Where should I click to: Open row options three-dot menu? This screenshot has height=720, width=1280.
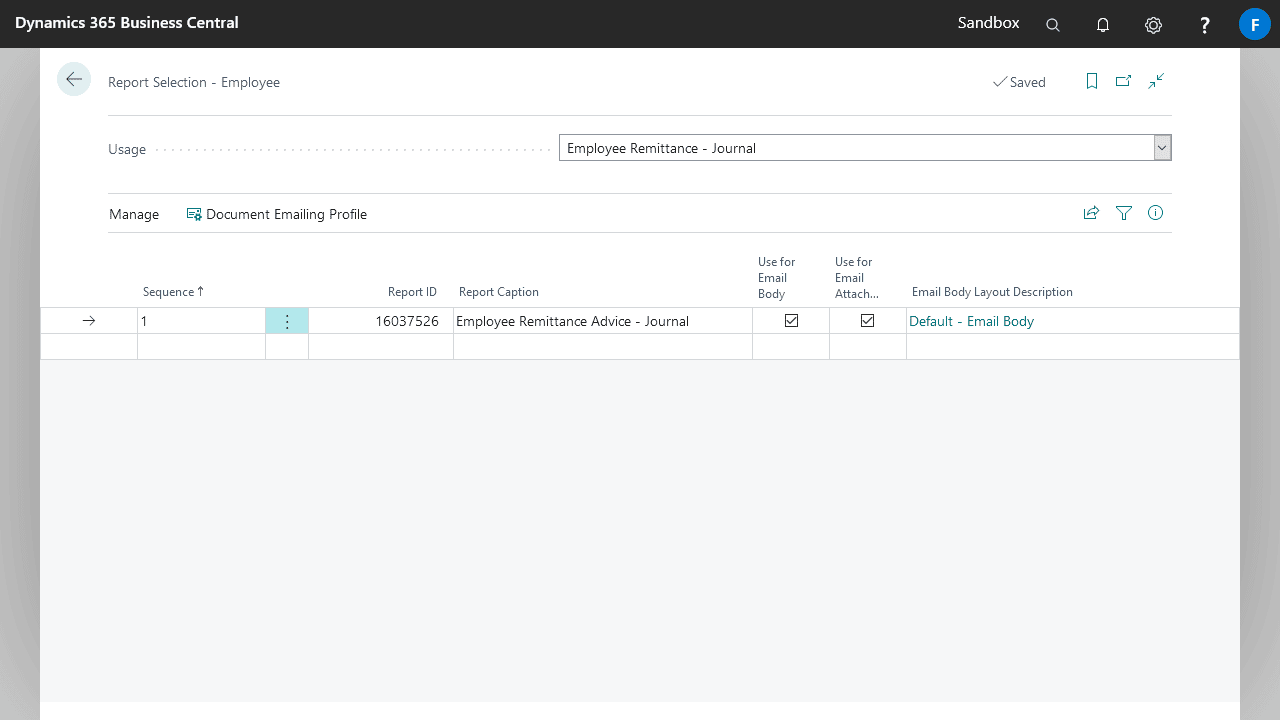[x=287, y=321]
